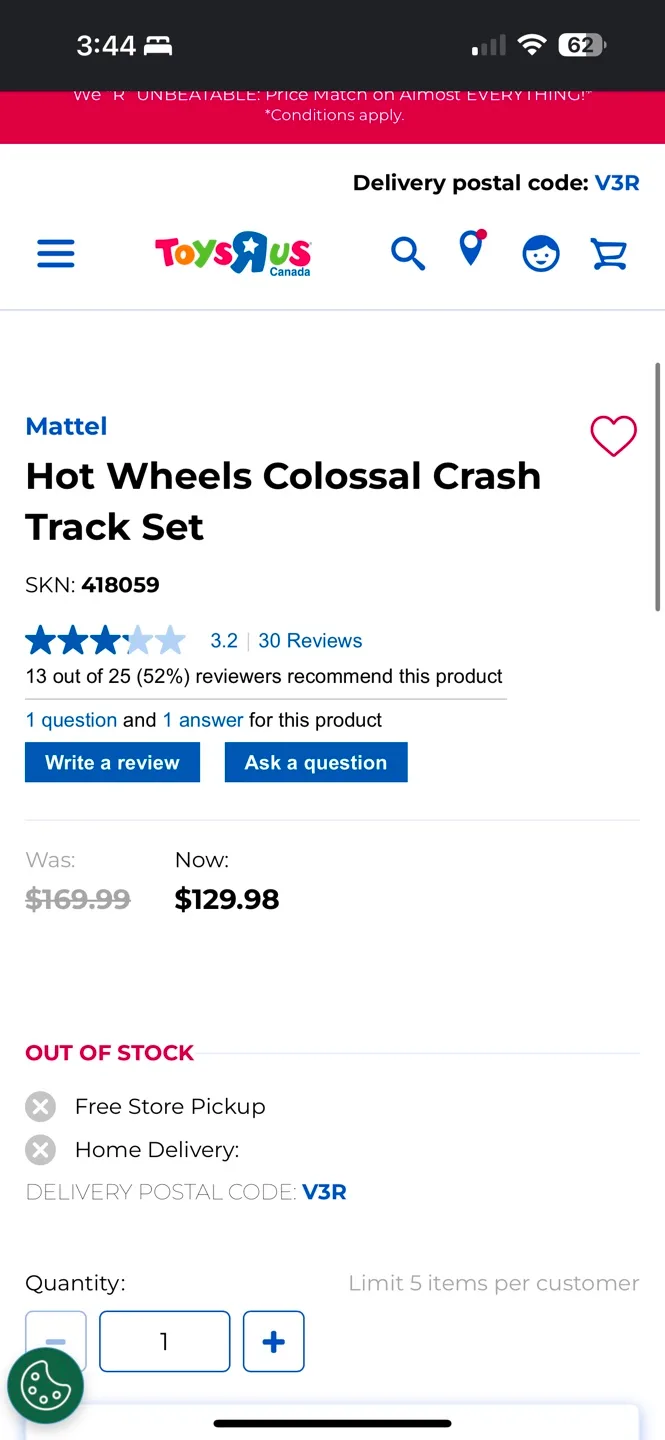Check Home Delivery availability status
This screenshot has width=665, height=1440.
[x=40, y=1149]
